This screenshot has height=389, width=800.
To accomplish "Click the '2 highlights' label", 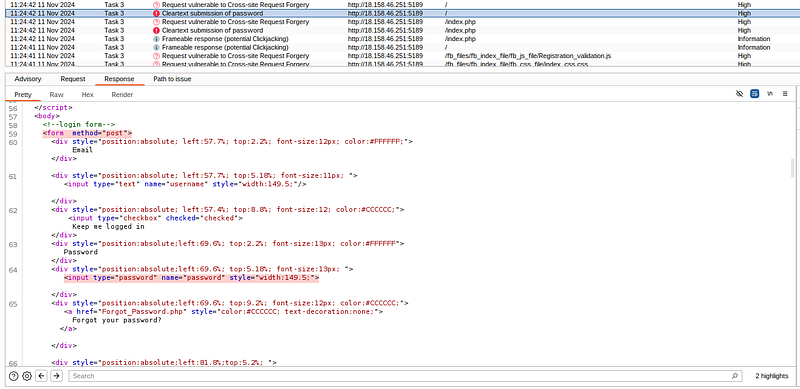I will coord(772,376).
